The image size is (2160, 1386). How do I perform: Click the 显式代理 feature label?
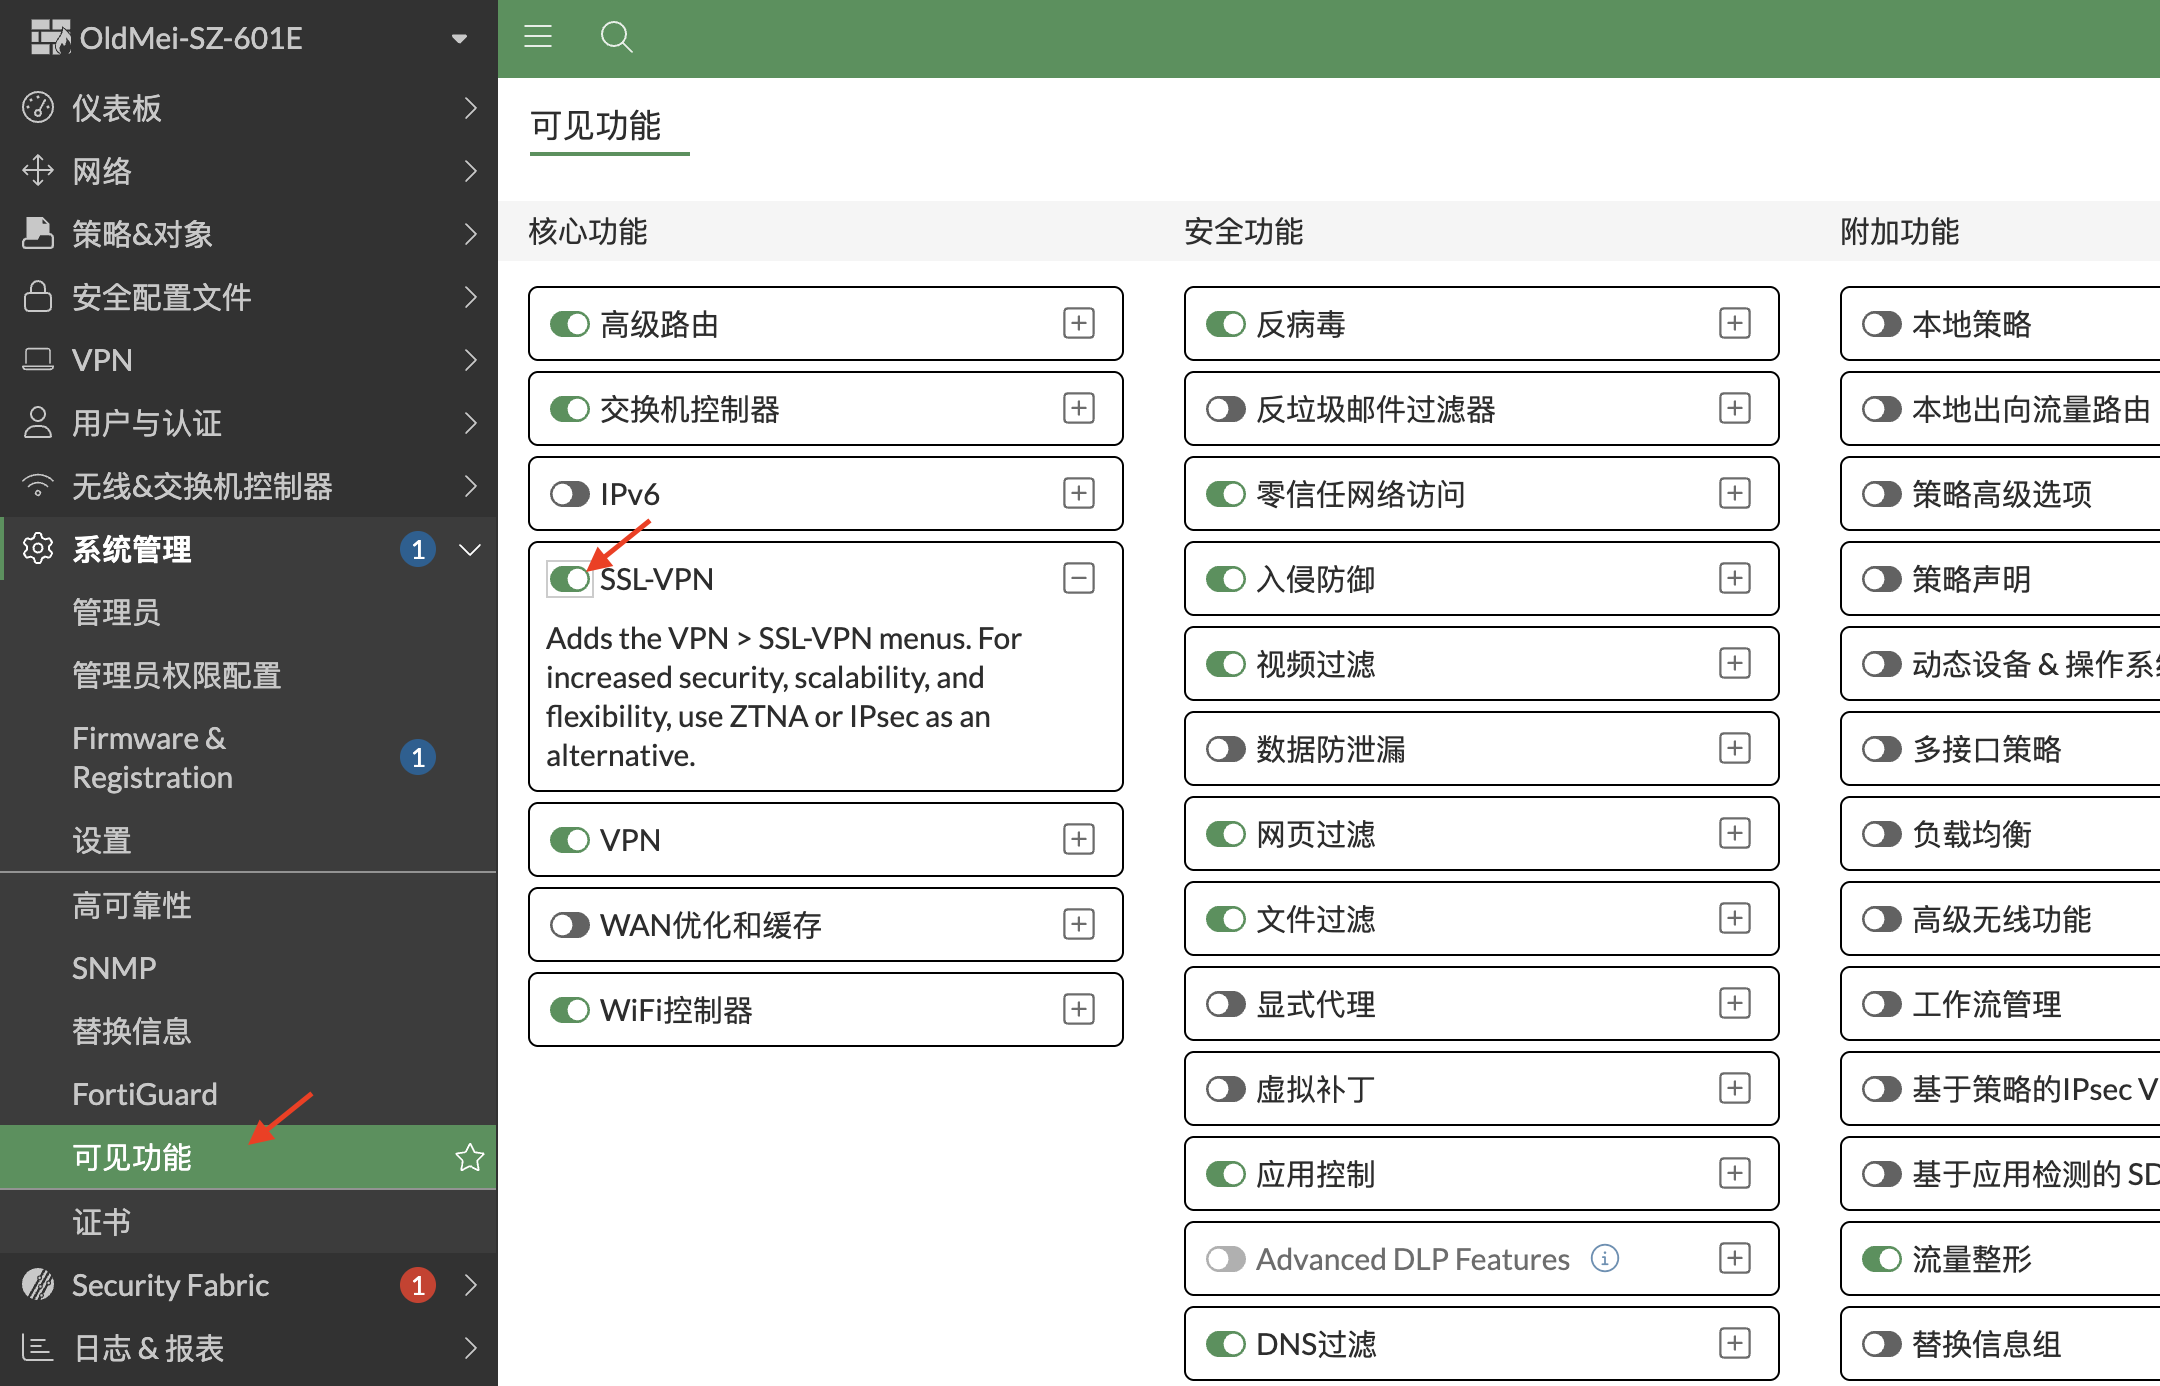[x=1316, y=1004]
